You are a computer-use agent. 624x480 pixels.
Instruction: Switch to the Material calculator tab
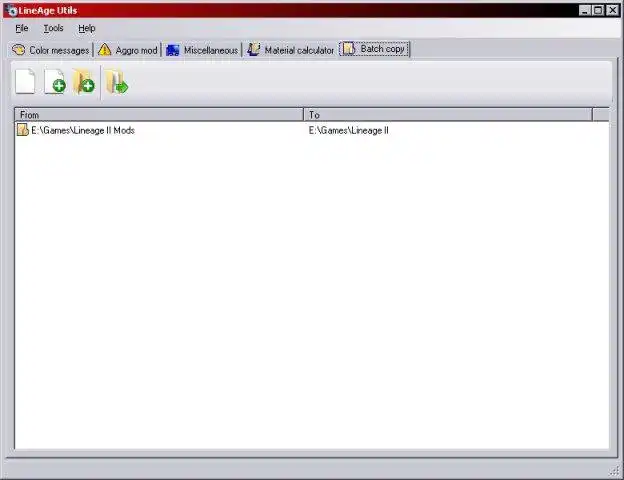[x=291, y=50]
